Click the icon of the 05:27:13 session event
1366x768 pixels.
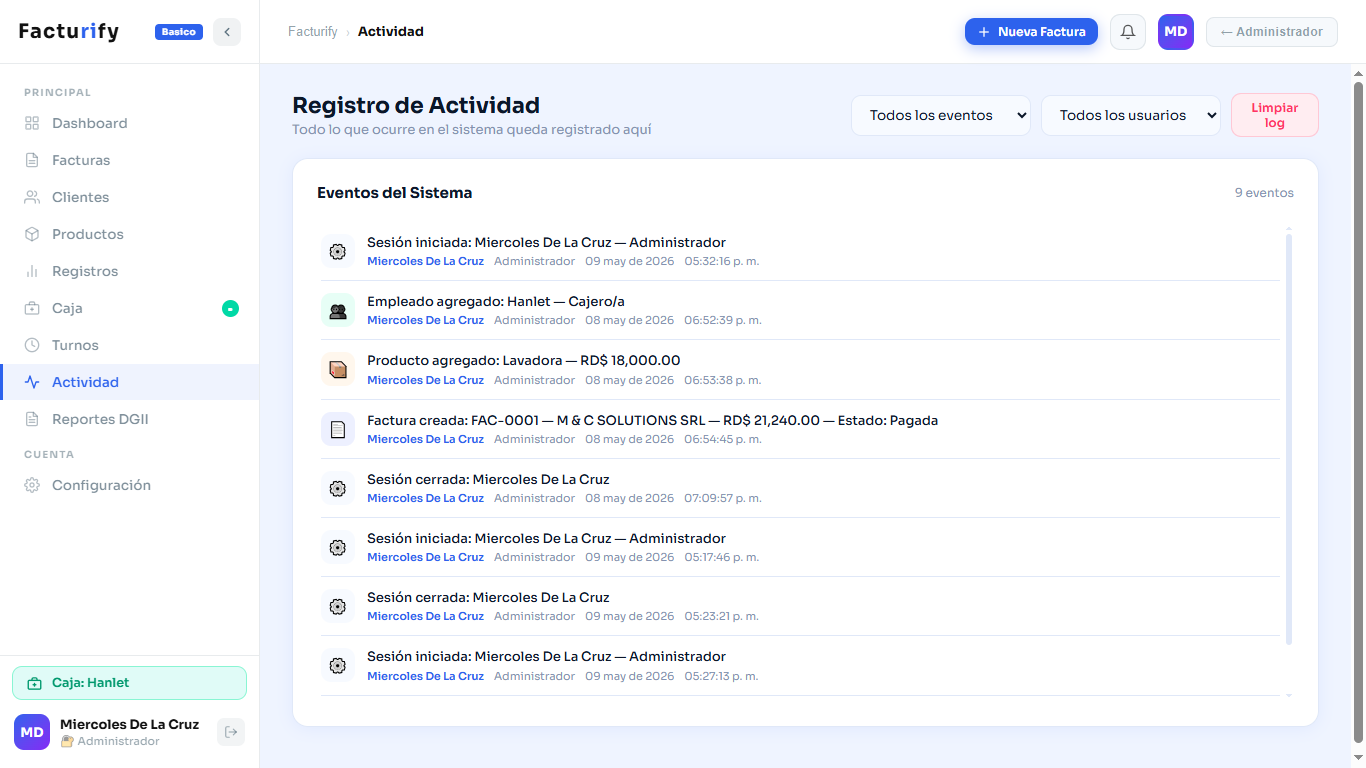tap(338, 665)
